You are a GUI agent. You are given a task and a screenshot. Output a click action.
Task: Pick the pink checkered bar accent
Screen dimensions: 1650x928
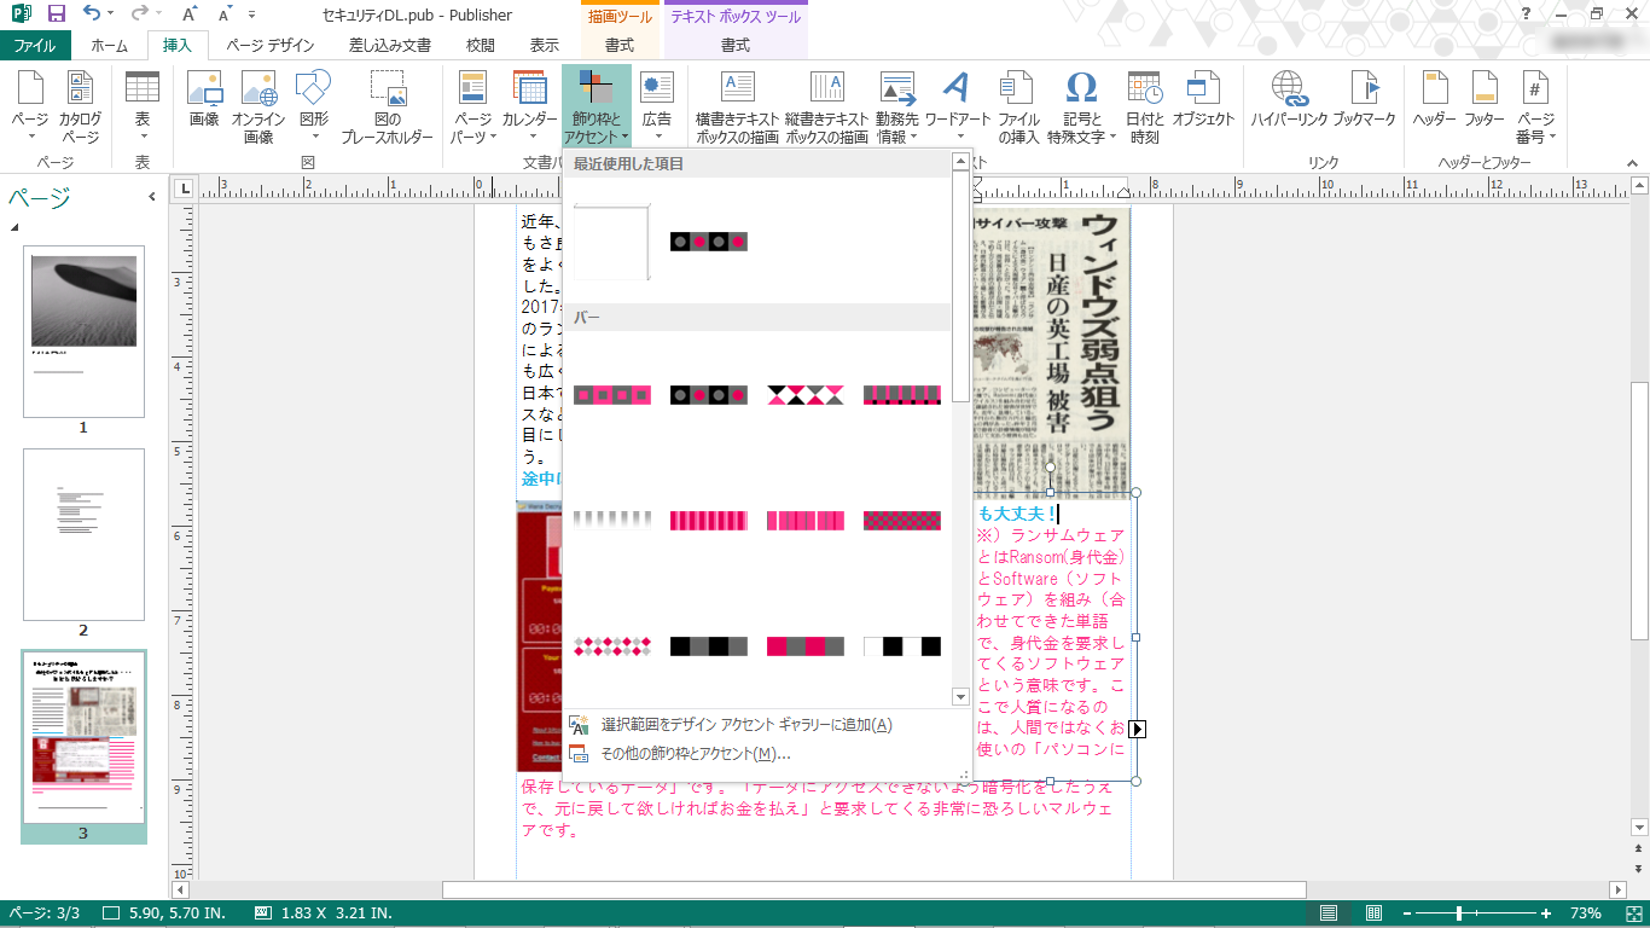902,520
